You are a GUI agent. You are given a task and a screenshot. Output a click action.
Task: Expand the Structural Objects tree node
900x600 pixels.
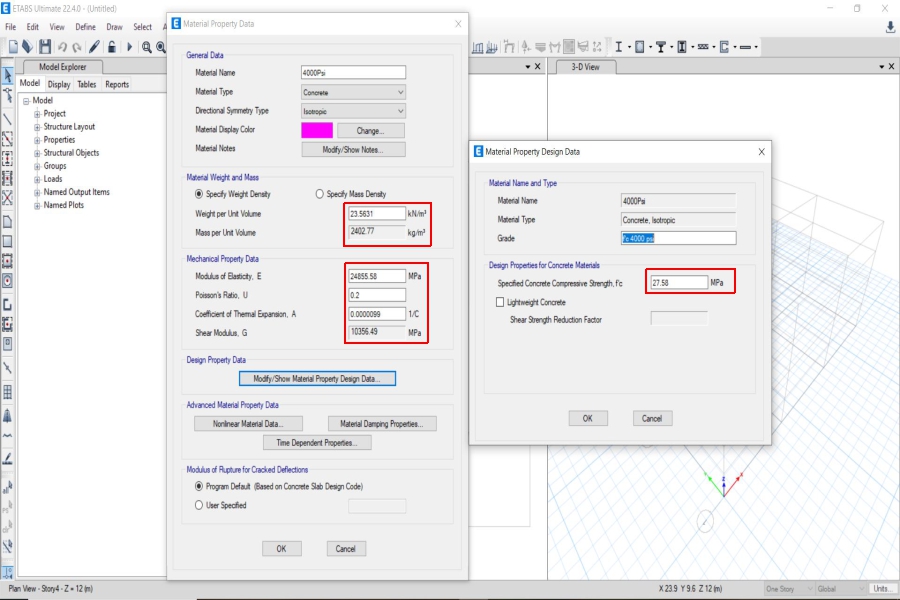tap(37, 153)
